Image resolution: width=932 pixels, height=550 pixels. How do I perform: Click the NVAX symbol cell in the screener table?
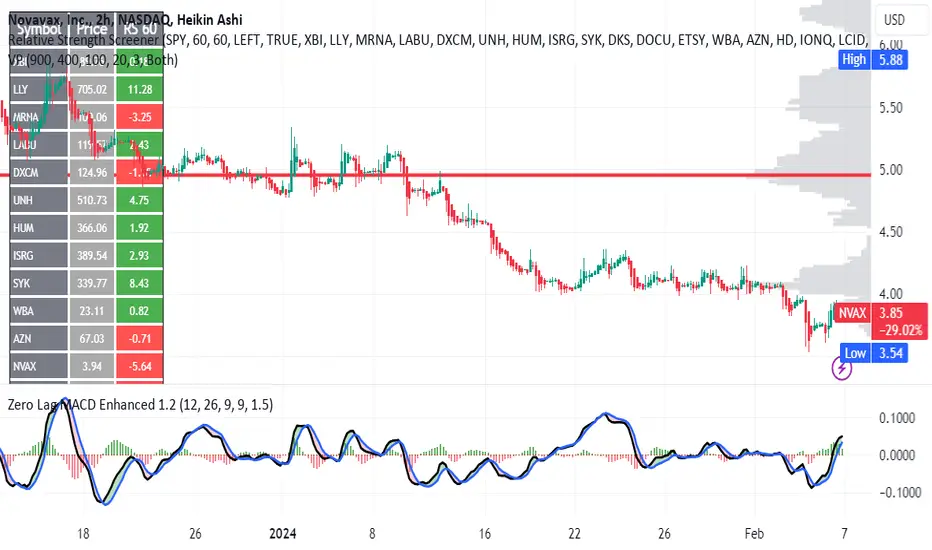(39, 366)
